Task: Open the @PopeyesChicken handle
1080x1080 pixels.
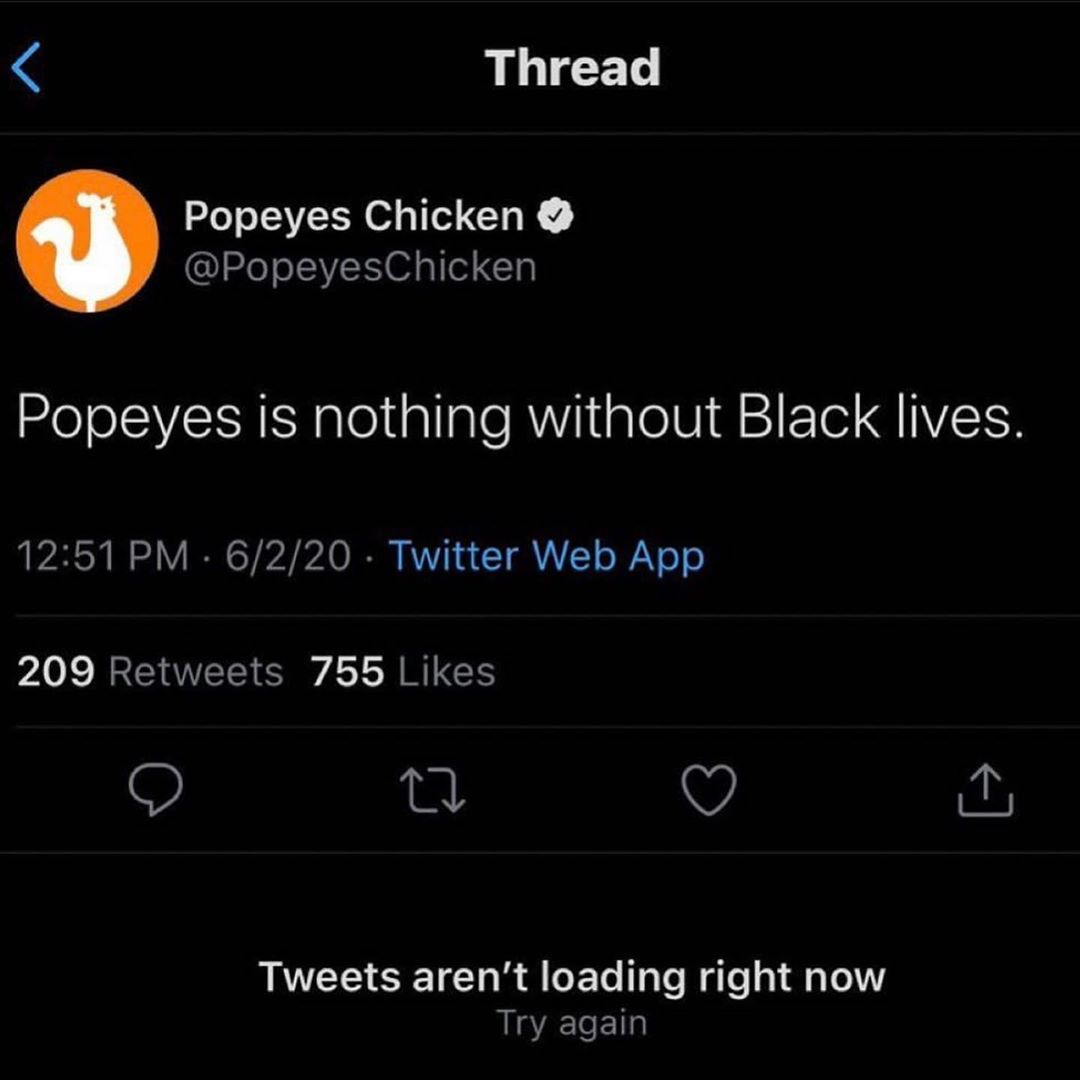Action: click(360, 267)
